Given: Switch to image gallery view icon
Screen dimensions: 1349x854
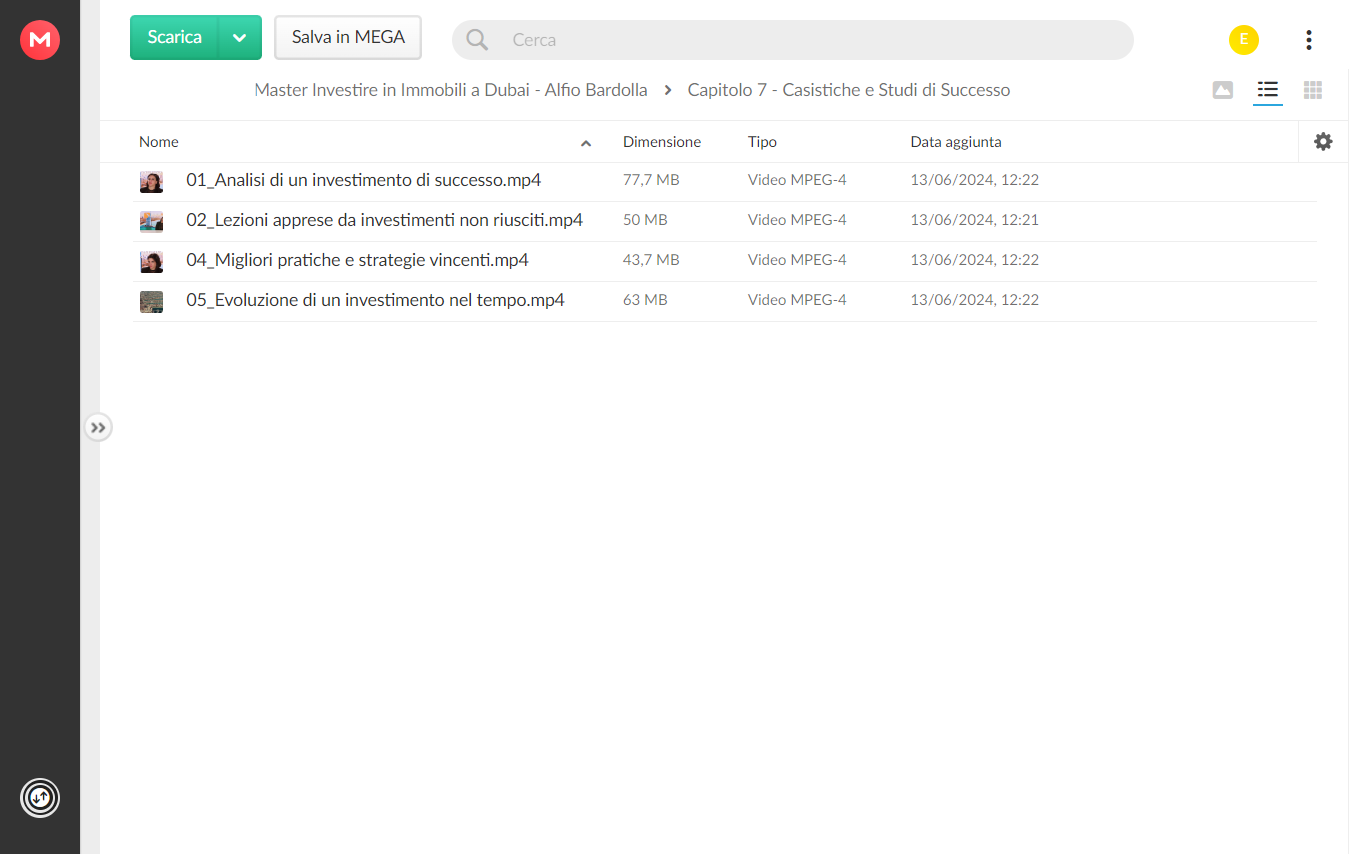Looking at the screenshot, I should [x=1222, y=90].
